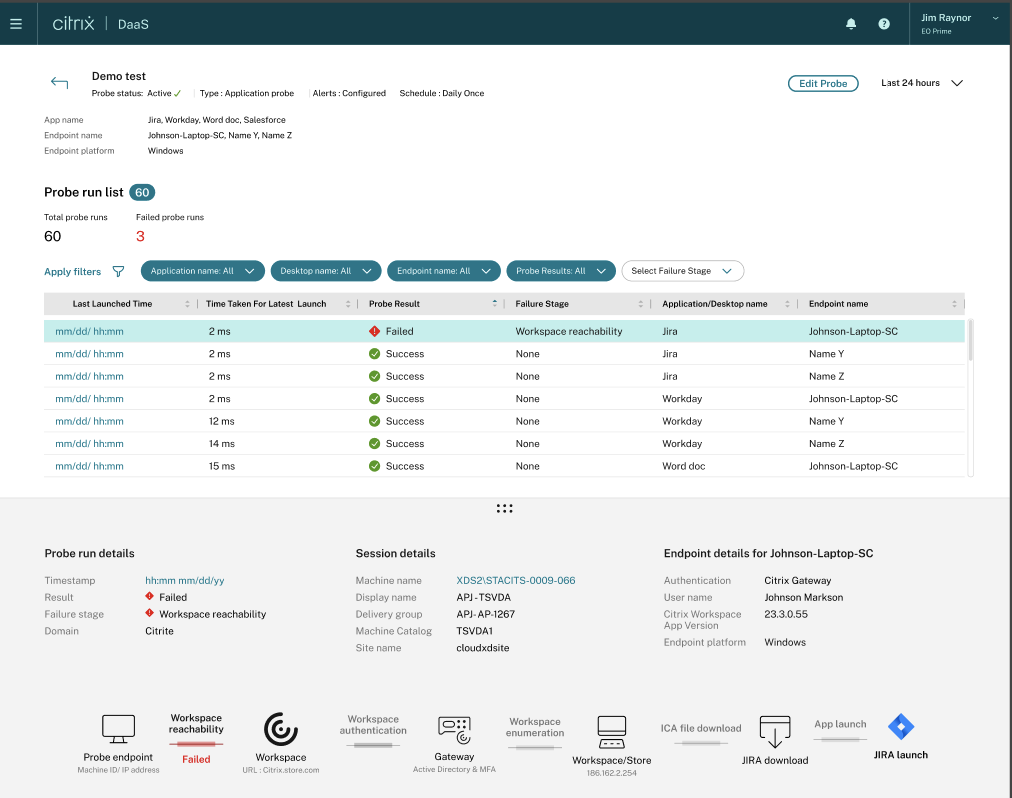The height and width of the screenshot is (798, 1012).
Task: Click the green Active status checkmark
Action: pyautogui.click(x=177, y=94)
